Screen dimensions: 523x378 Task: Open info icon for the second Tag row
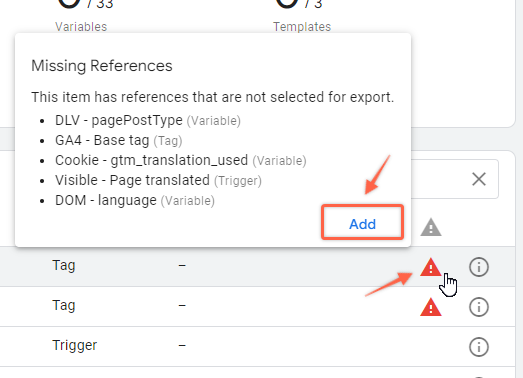point(479,307)
